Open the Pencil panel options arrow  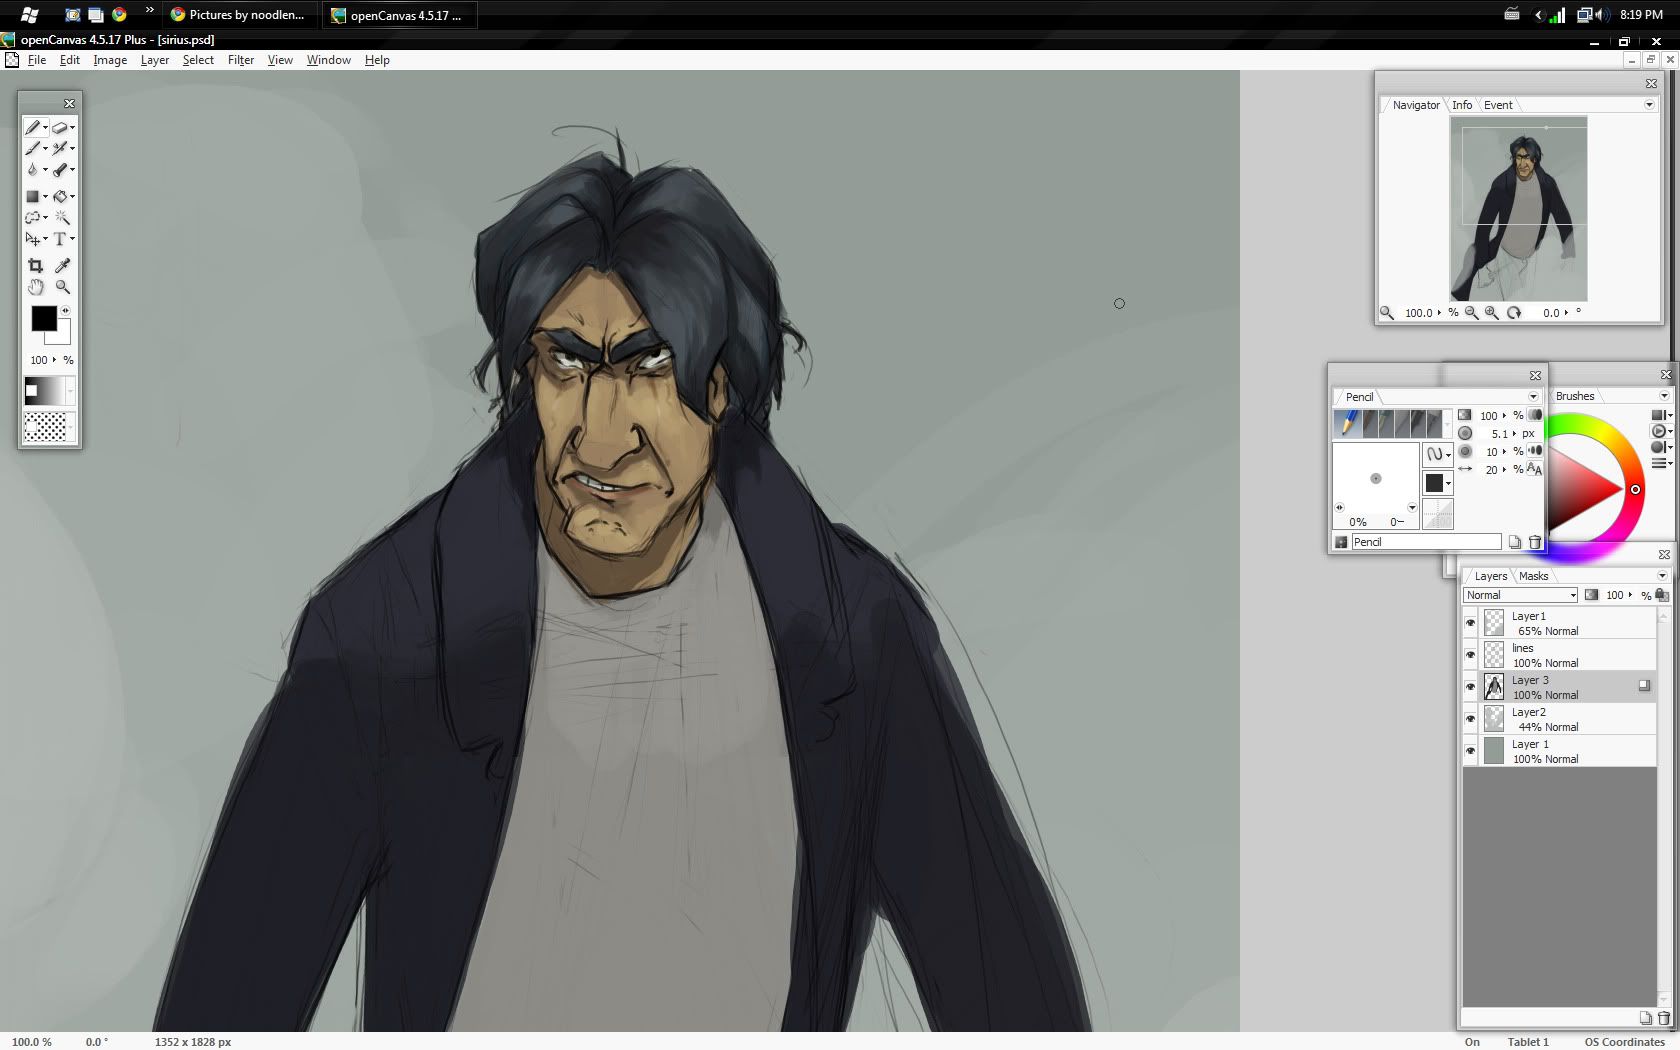coord(1533,397)
